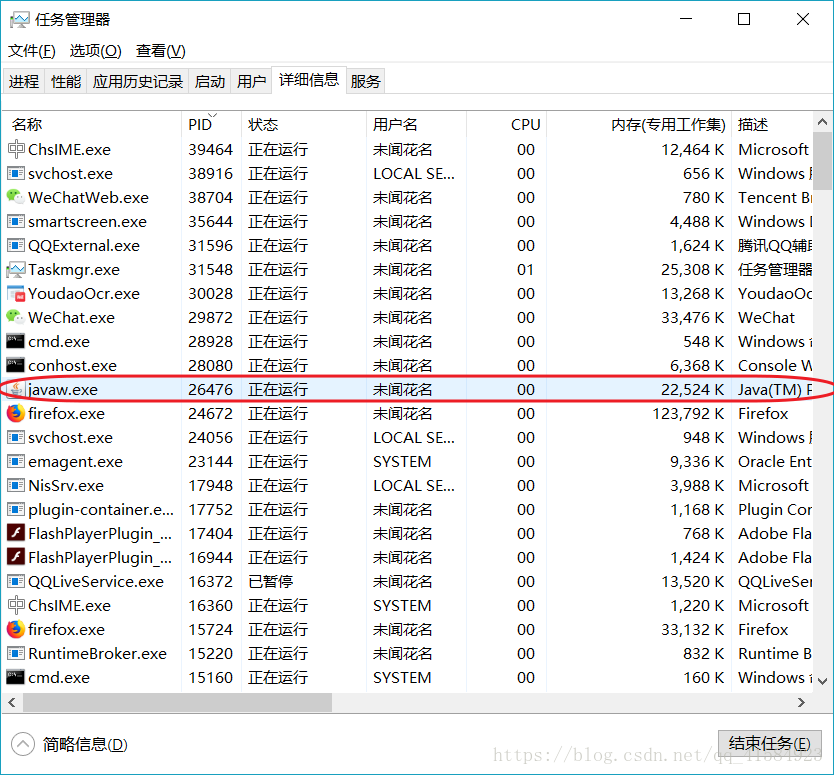
Task: Click the horizontal scrollbar left arrow
Action: pyautogui.click(x=12, y=703)
